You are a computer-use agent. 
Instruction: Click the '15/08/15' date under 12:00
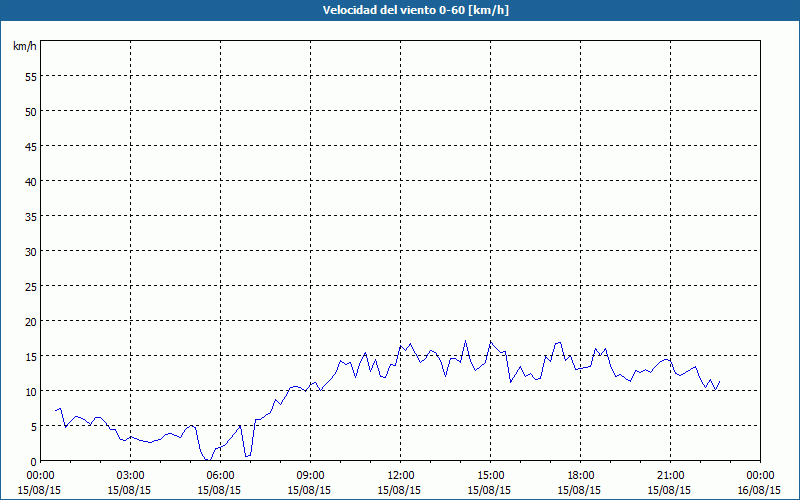(x=399, y=490)
